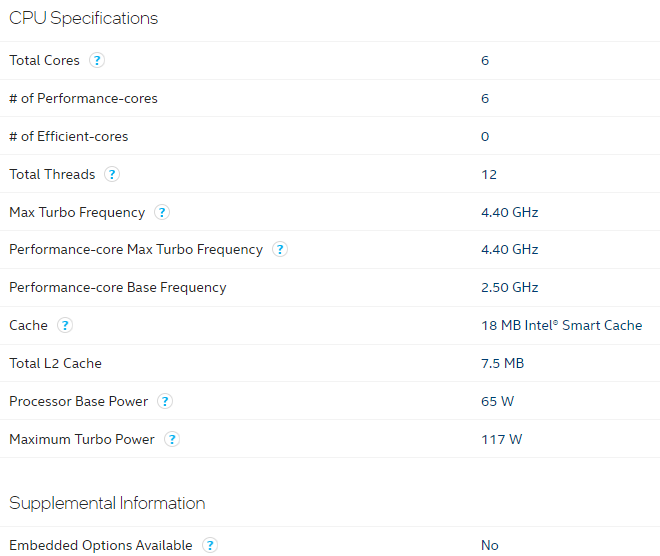The height and width of the screenshot is (556, 660).
Task: Click the Total L2 Cache label
Action: [x=55, y=363]
